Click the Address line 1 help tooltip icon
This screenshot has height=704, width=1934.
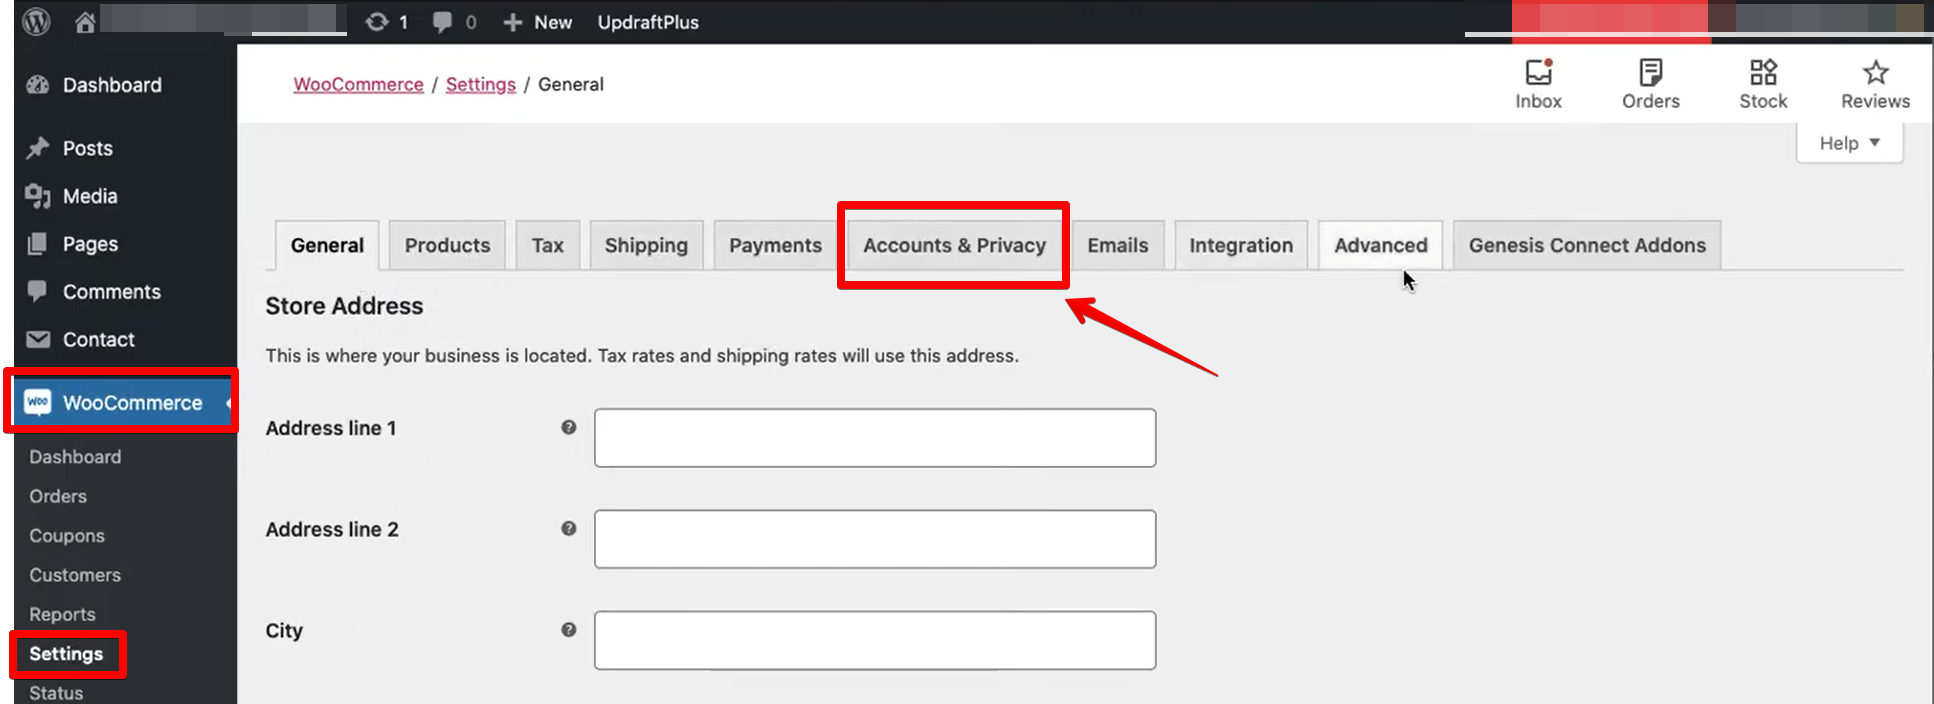point(568,428)
